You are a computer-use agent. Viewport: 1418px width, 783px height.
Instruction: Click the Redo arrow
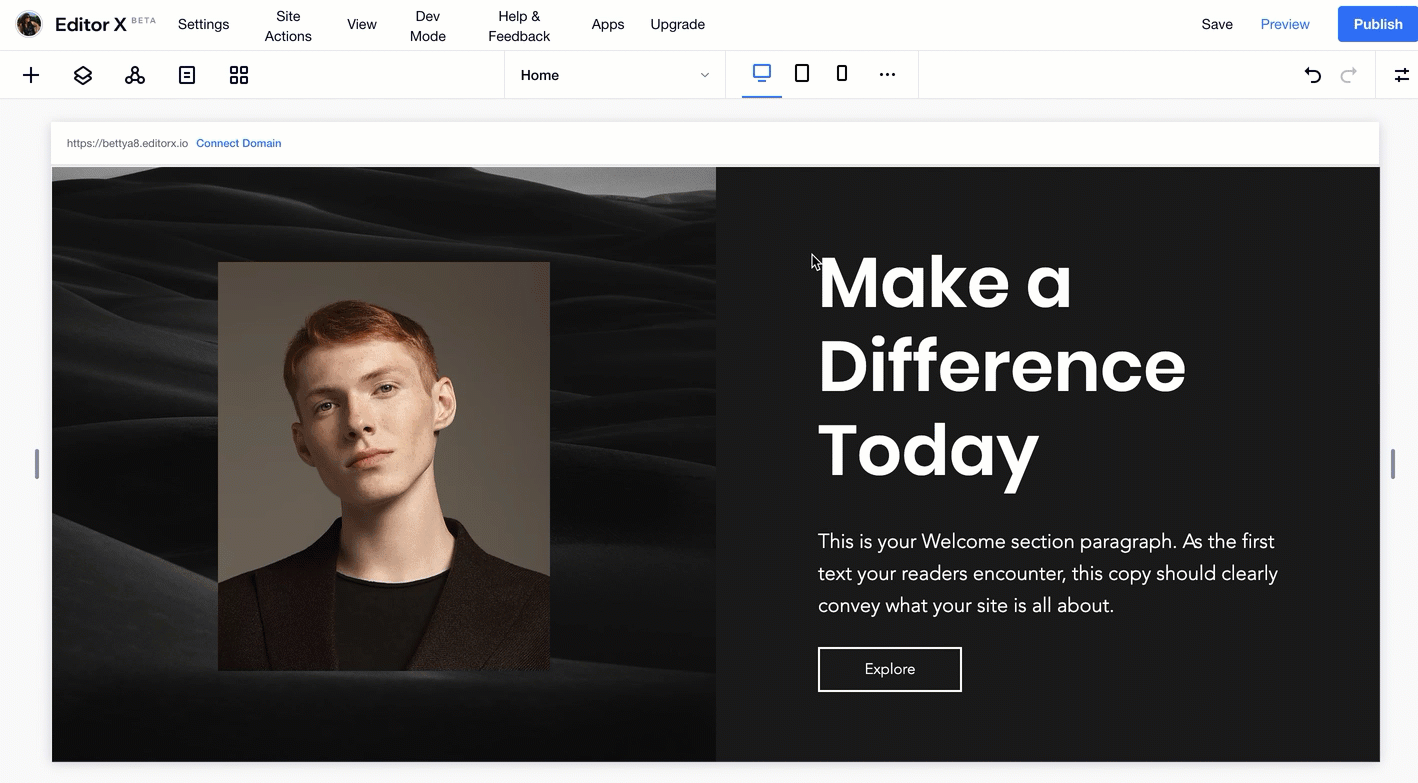1349,75
